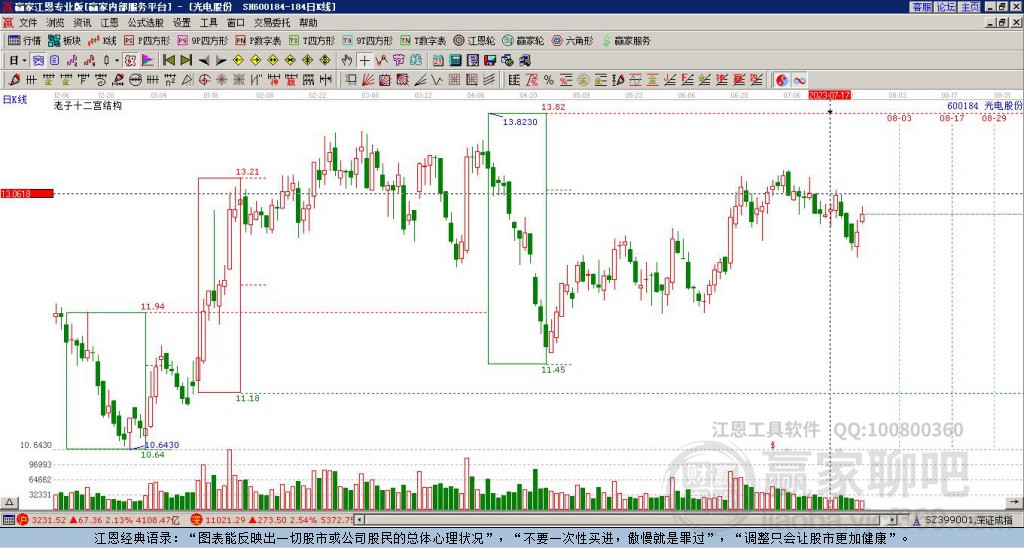Open the calculator icon
The image size is (1024, 548).
[455, 60]
